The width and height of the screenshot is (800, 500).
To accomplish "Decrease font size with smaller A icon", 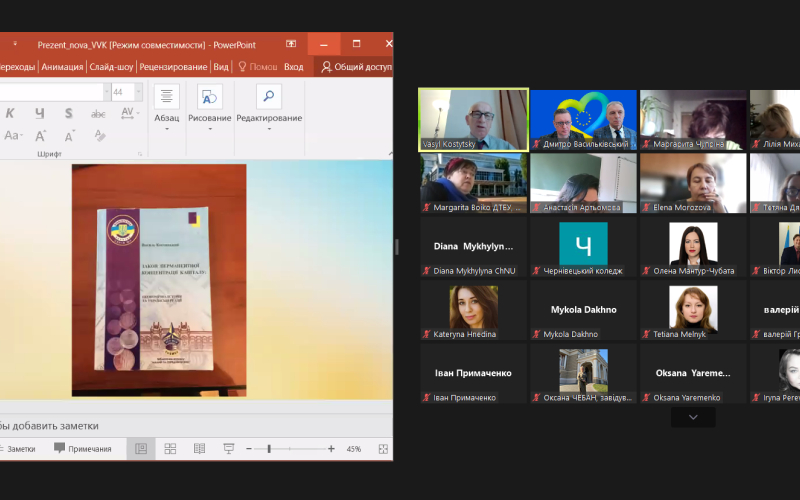I will click(69, 136).
